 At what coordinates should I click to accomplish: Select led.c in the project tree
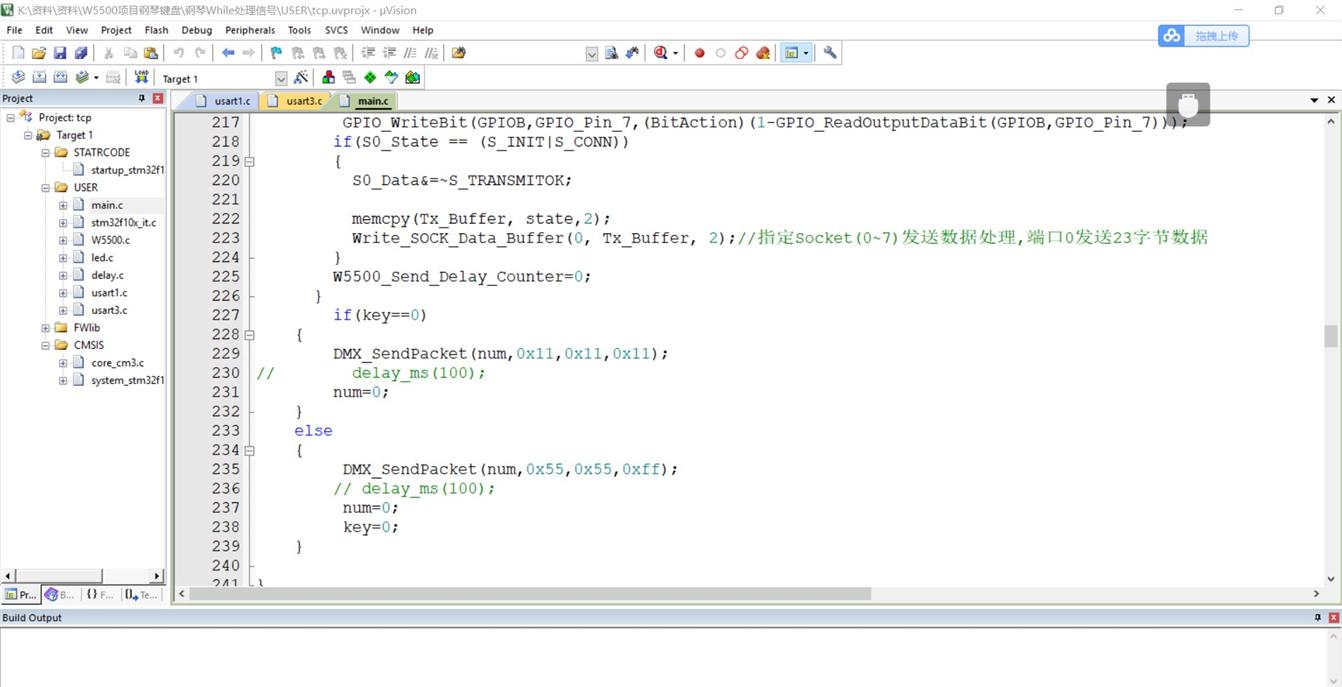pyautogui.click(x=102, y=258)
